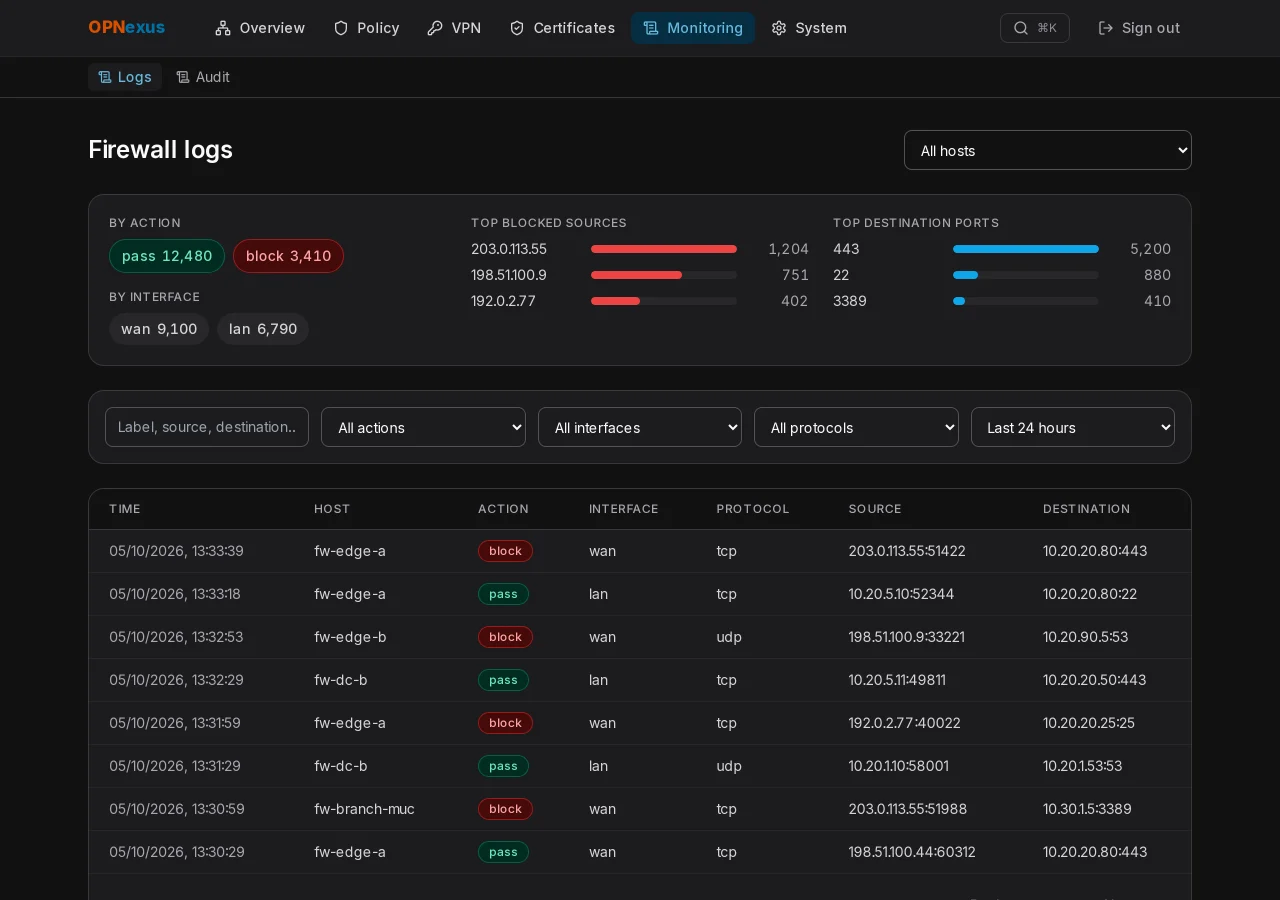Click the block badge in the 13:33:39 row
Viewport: 1280px width, 900px height.
point(505,551)
